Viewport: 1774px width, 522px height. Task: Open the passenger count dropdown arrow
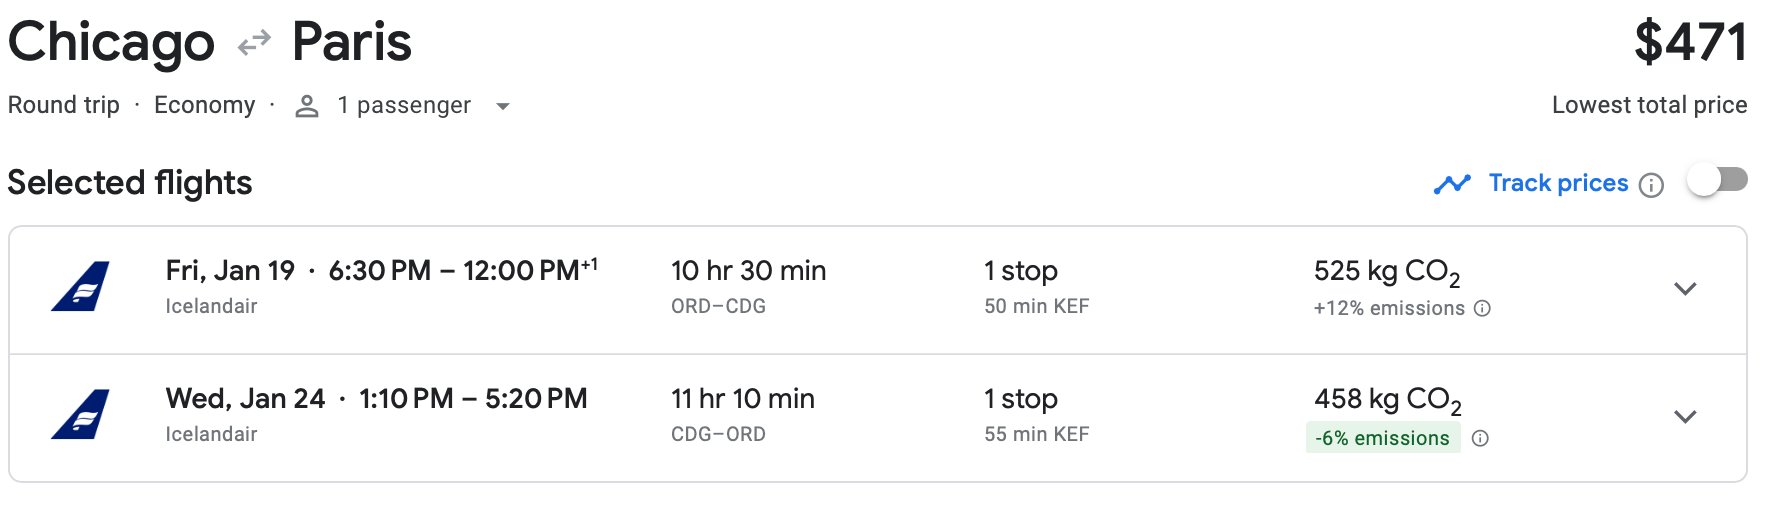503,106
